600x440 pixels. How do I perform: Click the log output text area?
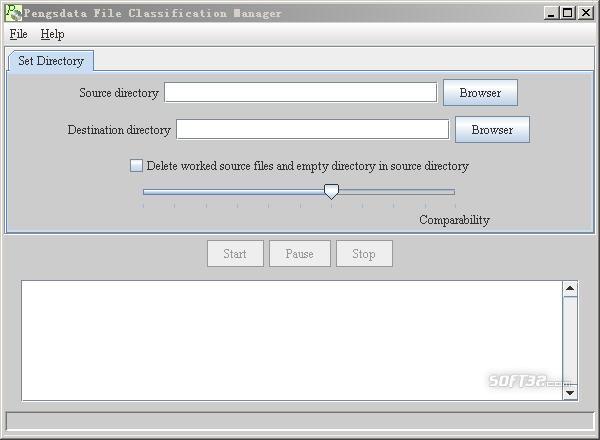coord(292,341)
